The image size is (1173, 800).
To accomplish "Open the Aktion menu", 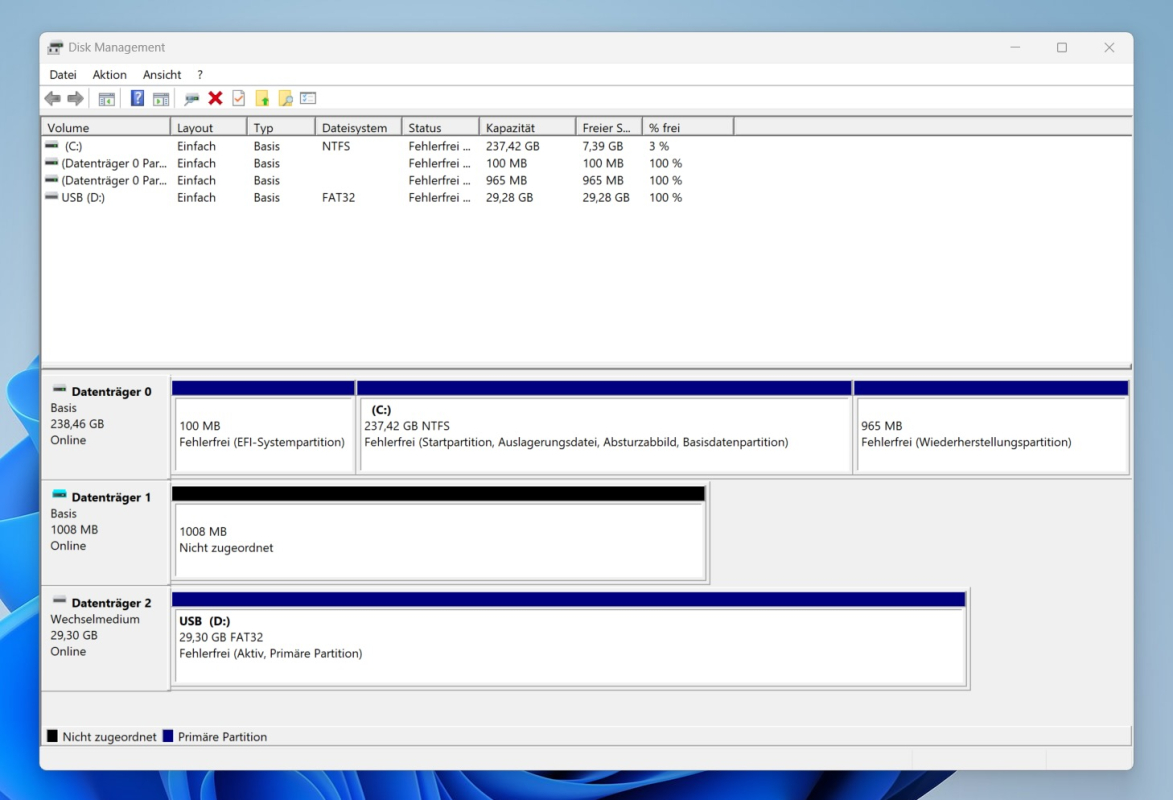I will coord(109,75).
